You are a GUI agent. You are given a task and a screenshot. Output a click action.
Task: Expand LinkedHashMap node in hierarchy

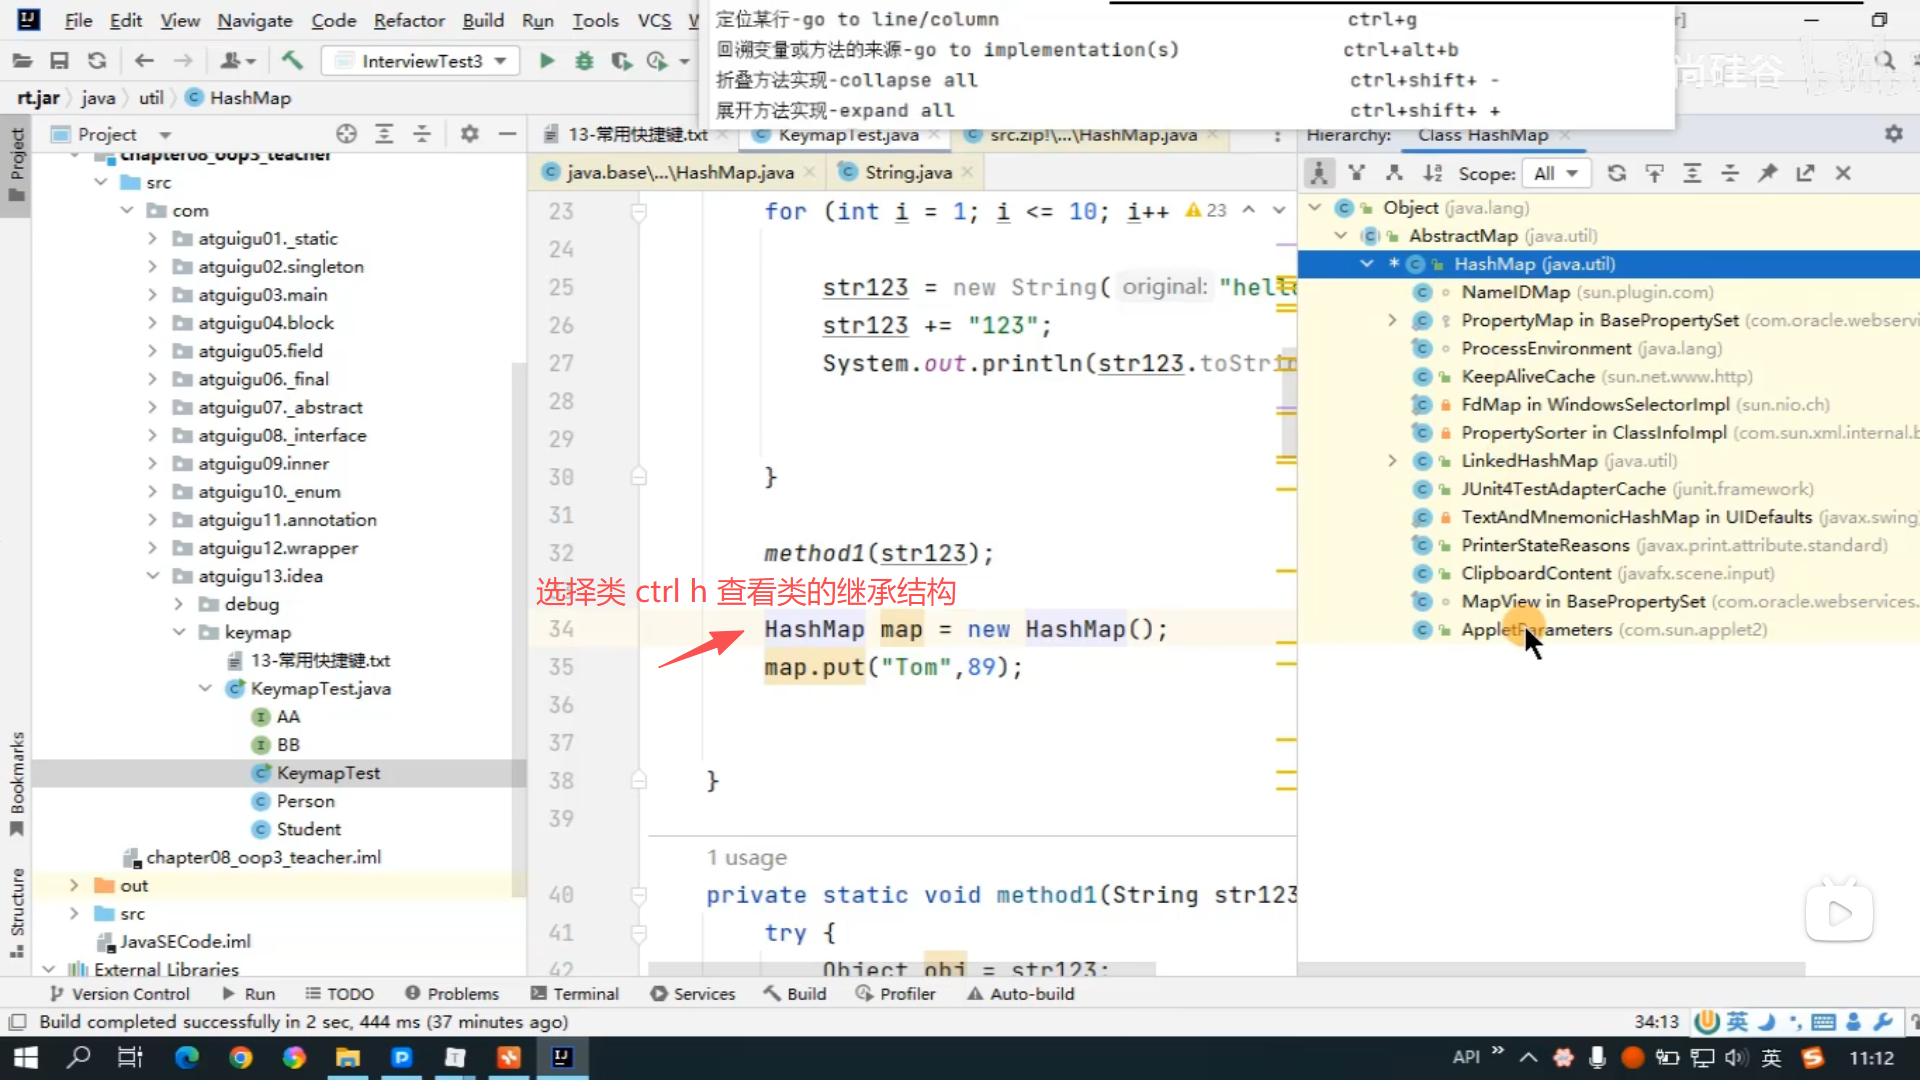point(1392,461)
